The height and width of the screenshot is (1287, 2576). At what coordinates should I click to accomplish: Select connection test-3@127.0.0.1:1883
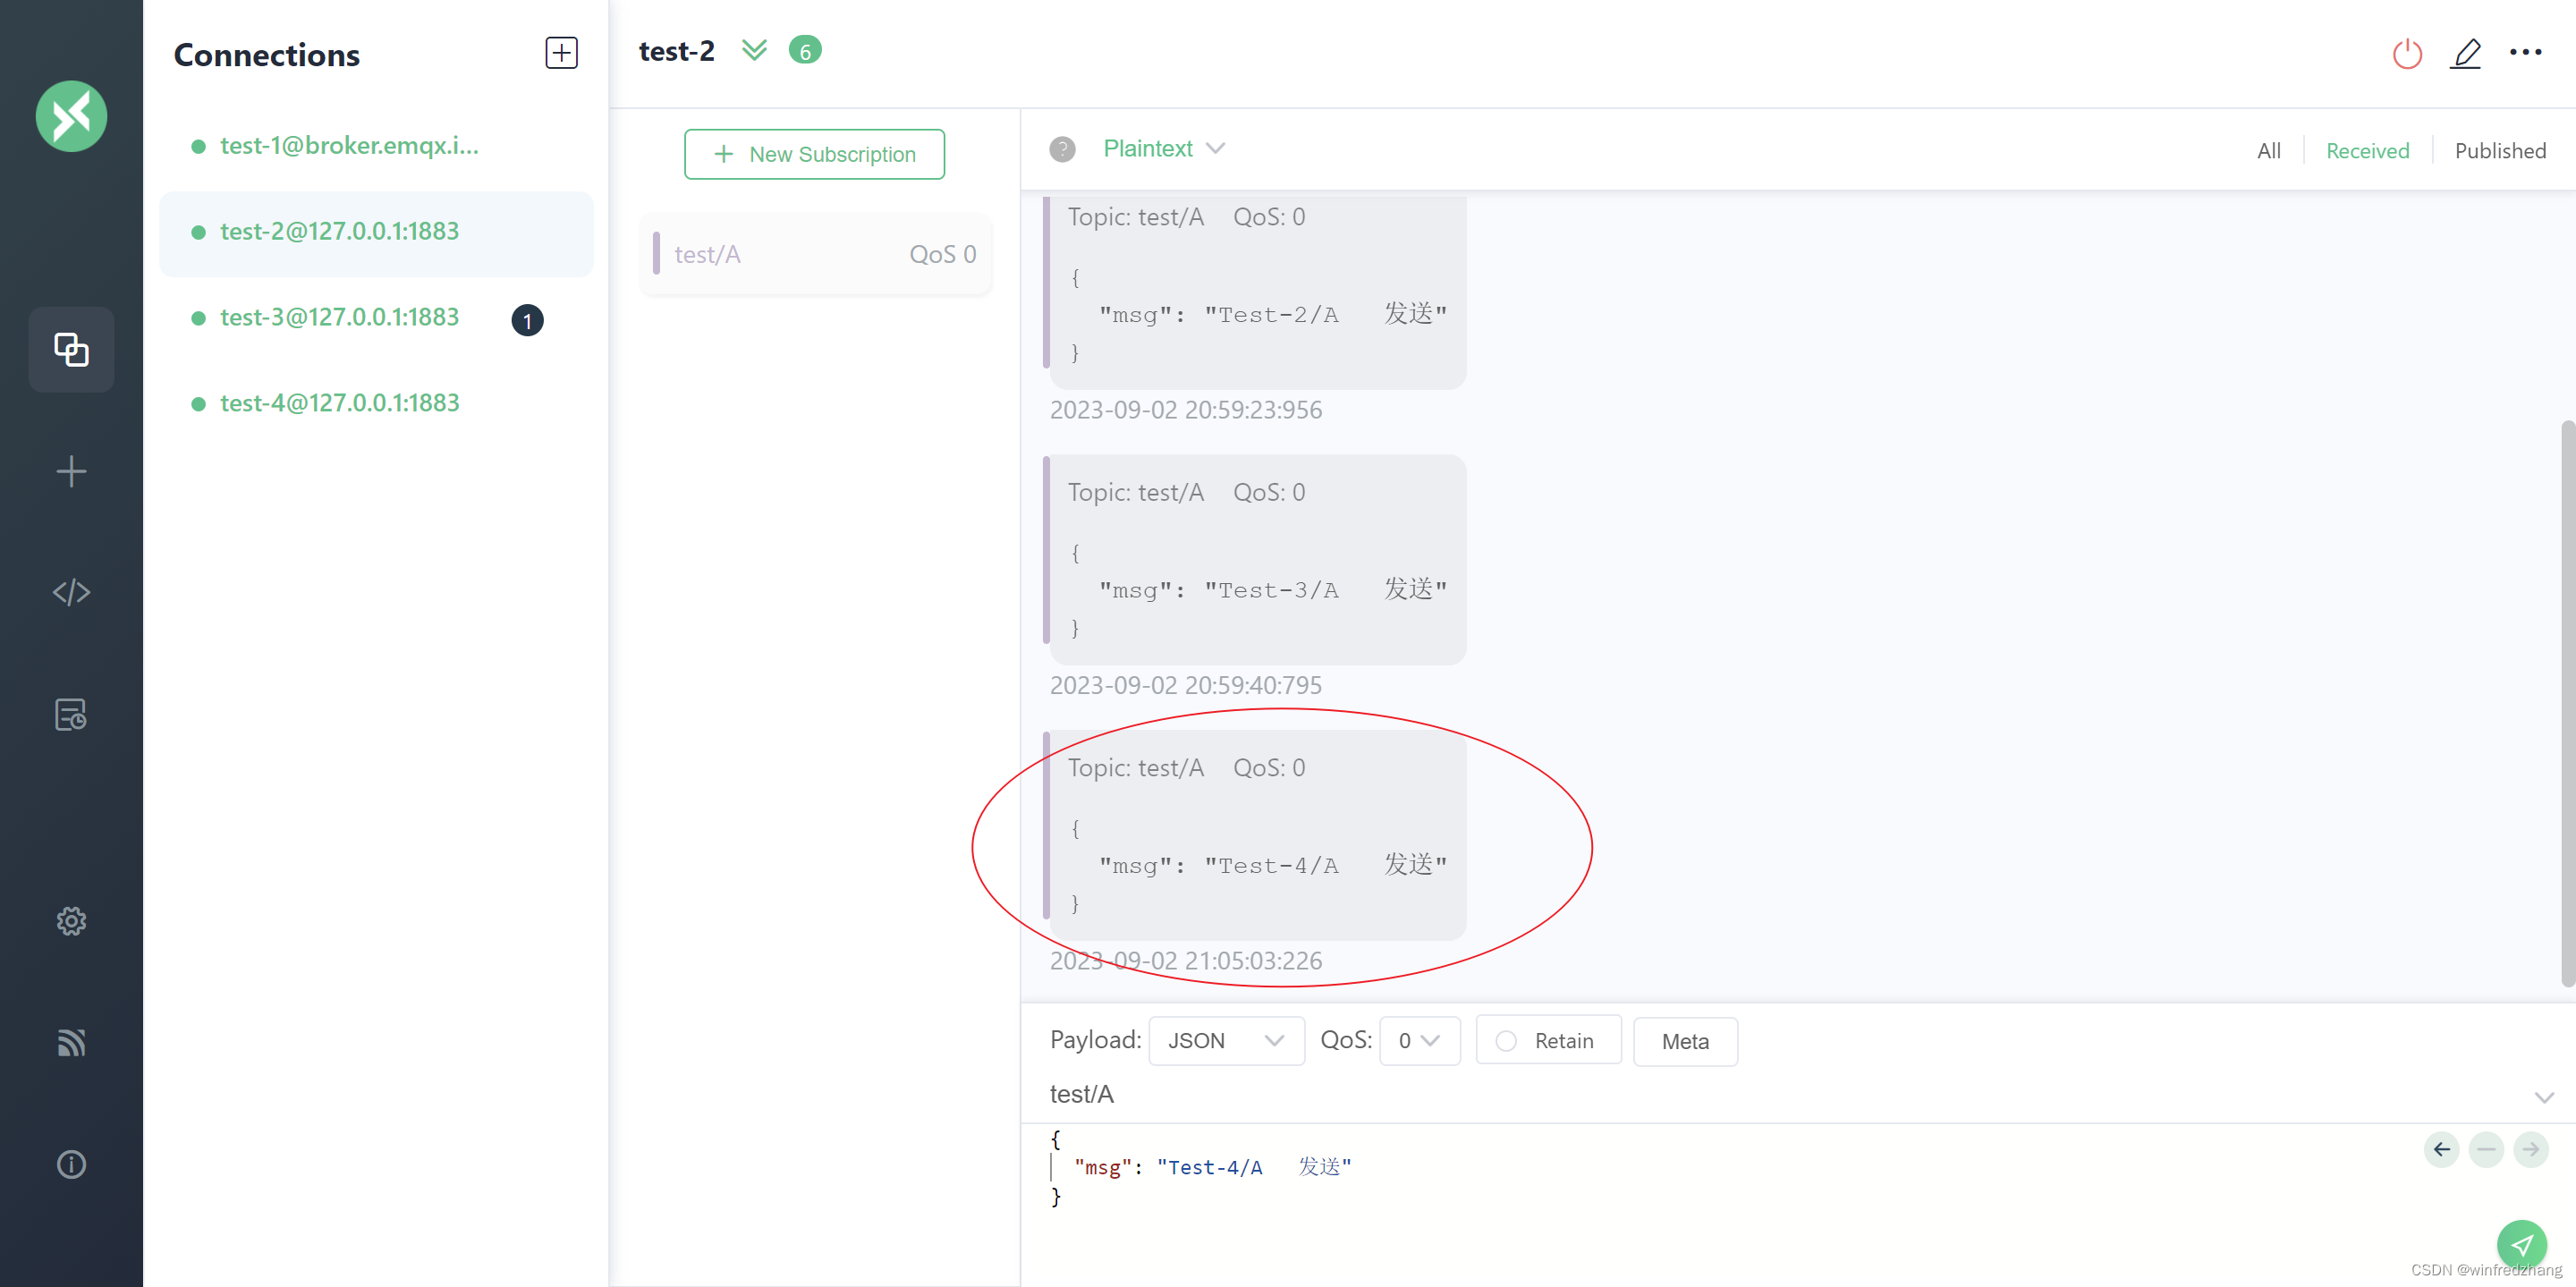coord(376,318)
